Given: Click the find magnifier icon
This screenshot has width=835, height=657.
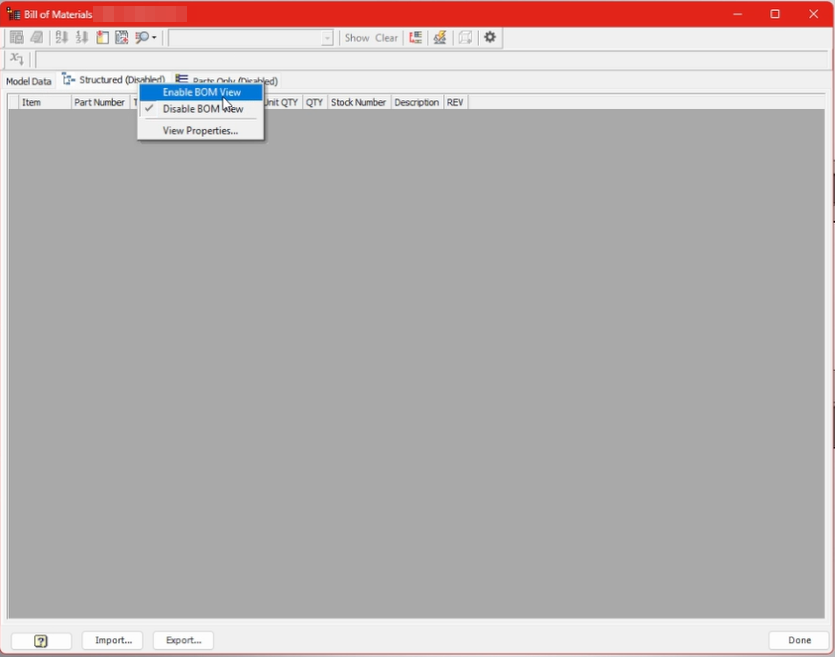Looking at the screenshot, I should (x=142, y=38).
